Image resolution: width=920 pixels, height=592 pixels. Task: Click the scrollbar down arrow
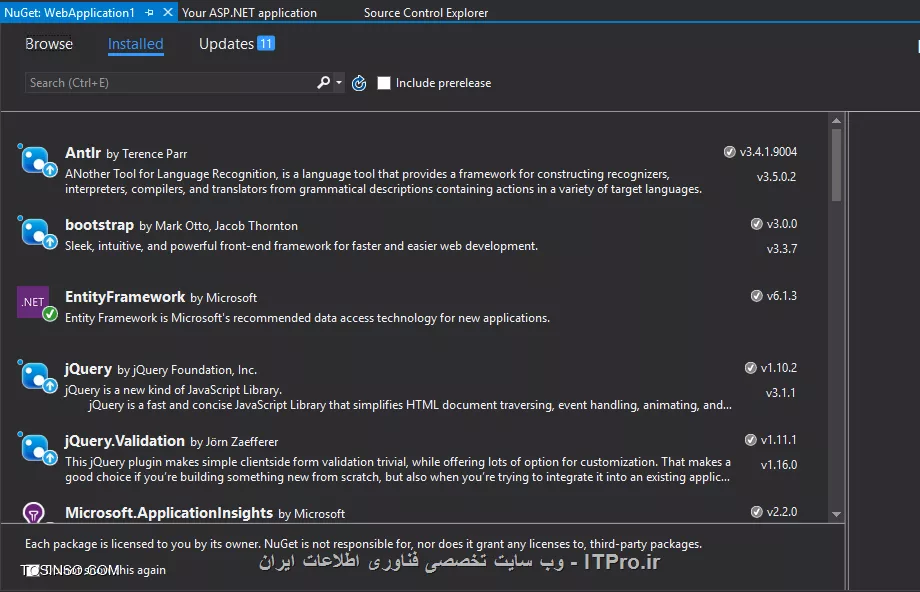(837, 514)
